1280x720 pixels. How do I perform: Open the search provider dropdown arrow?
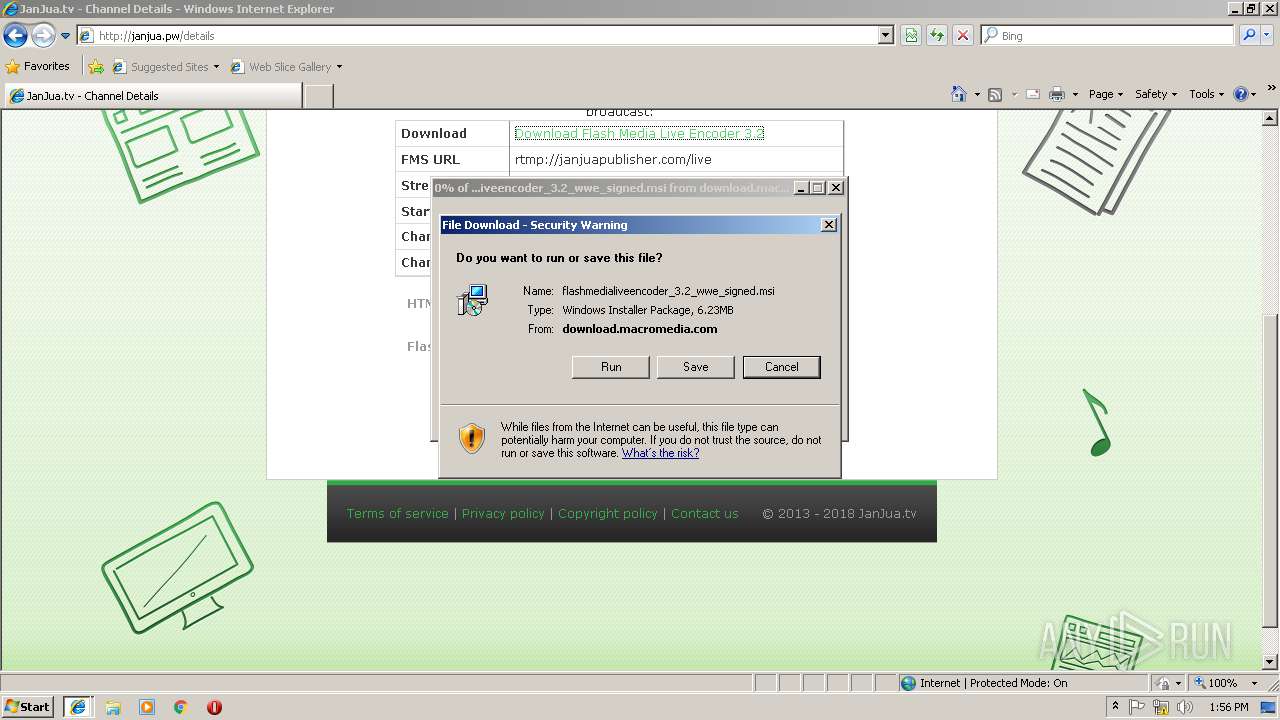(1269, 36)
